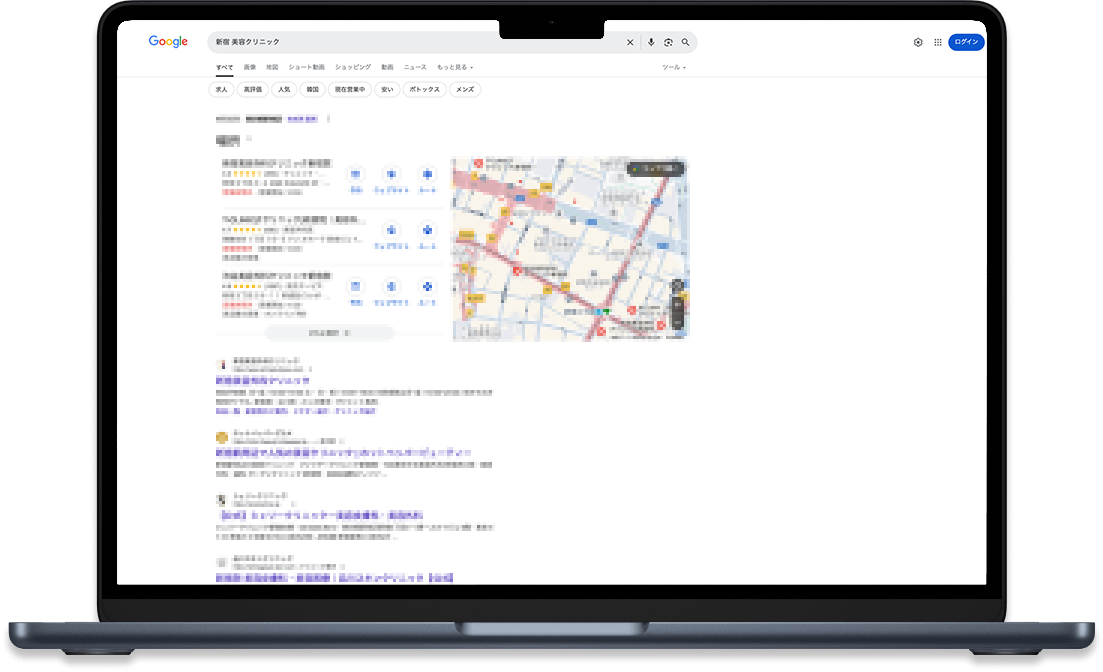Click the magnifying glass search icon
The height and width of the screenshot is (672, 1103).
(x=685, y=42)
